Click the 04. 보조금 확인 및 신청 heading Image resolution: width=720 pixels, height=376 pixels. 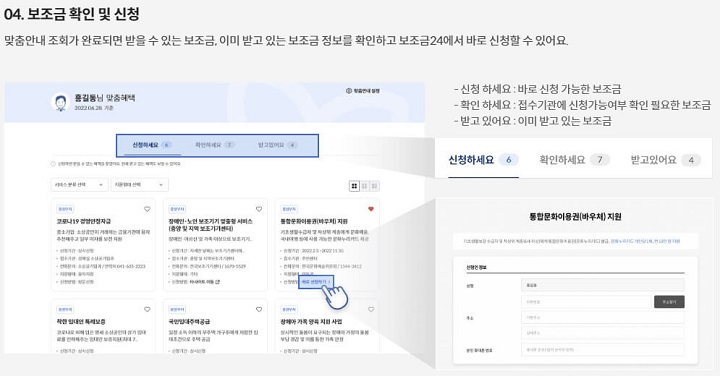pyautogui.click(x=71, y=14)
